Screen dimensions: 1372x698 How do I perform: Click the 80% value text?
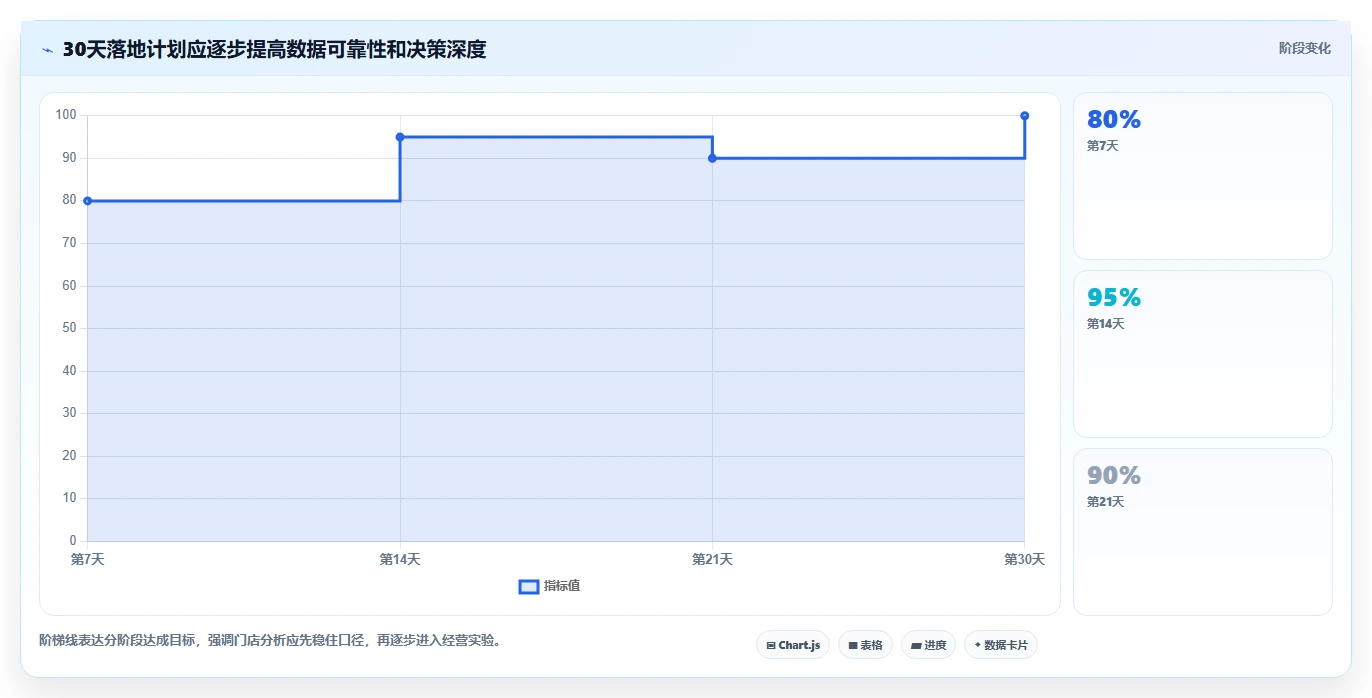[1114, 120]
